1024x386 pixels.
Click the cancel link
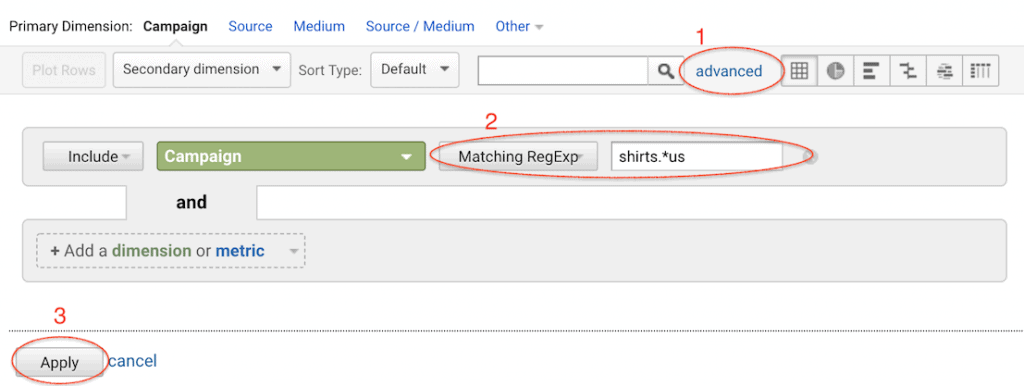coord(133,361)
